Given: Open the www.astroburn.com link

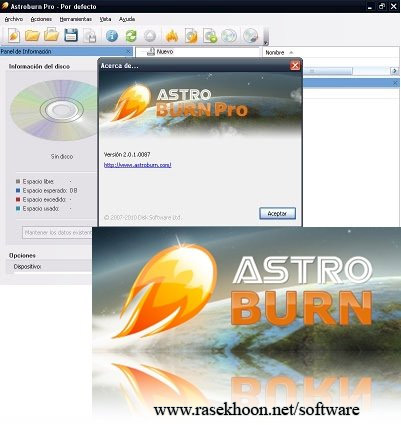Looking at the screenshot, I should (x=138, y=165).
